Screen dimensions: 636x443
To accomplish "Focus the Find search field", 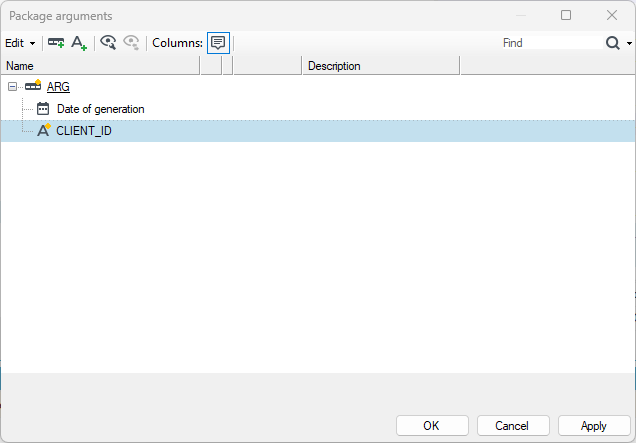I will (552, 43).
